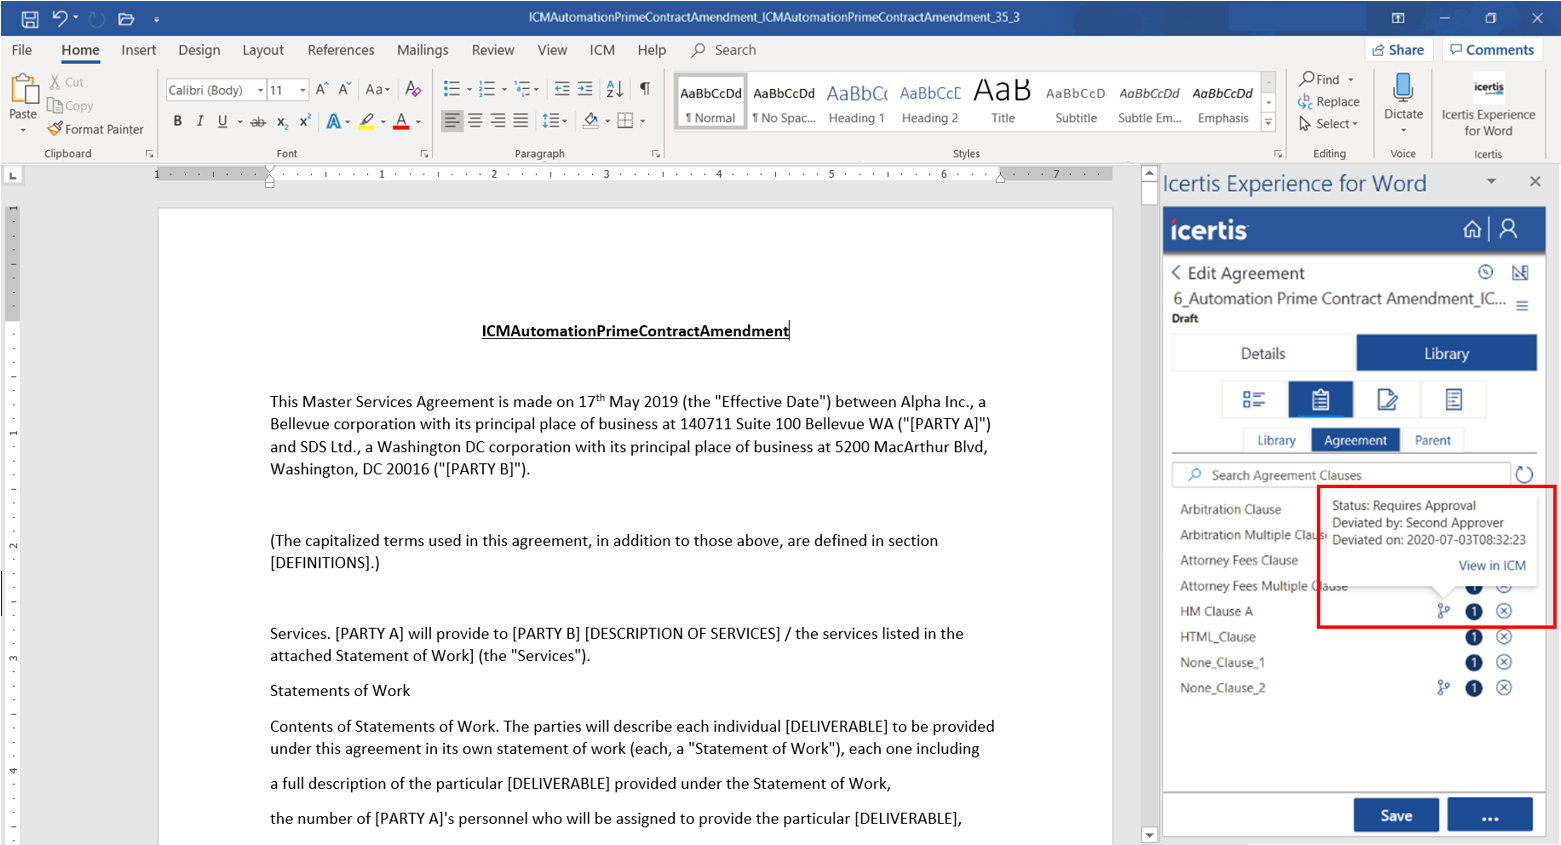The image size is (1561, 845).
Task: Open Icertis Experience for Word ribbon button
Action: pyautogui.click(x=1487, y=108)
